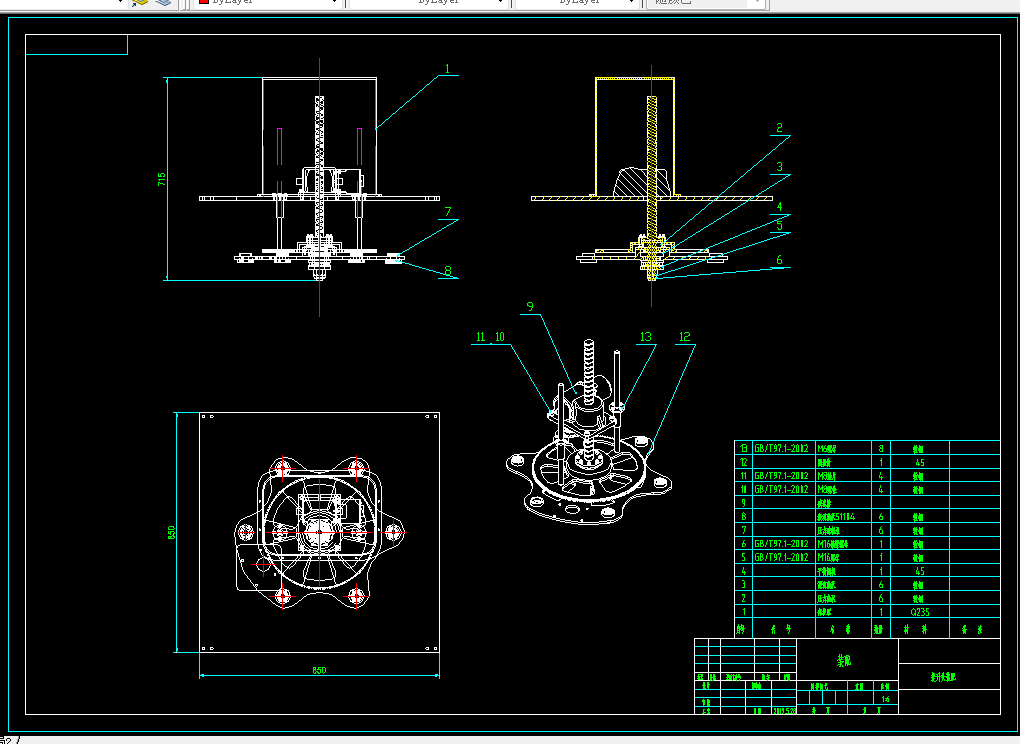The height and width of the screenshot is (744, 1020).
Task: Open the greyed plot style dropdown
Action: coord(705,3)
